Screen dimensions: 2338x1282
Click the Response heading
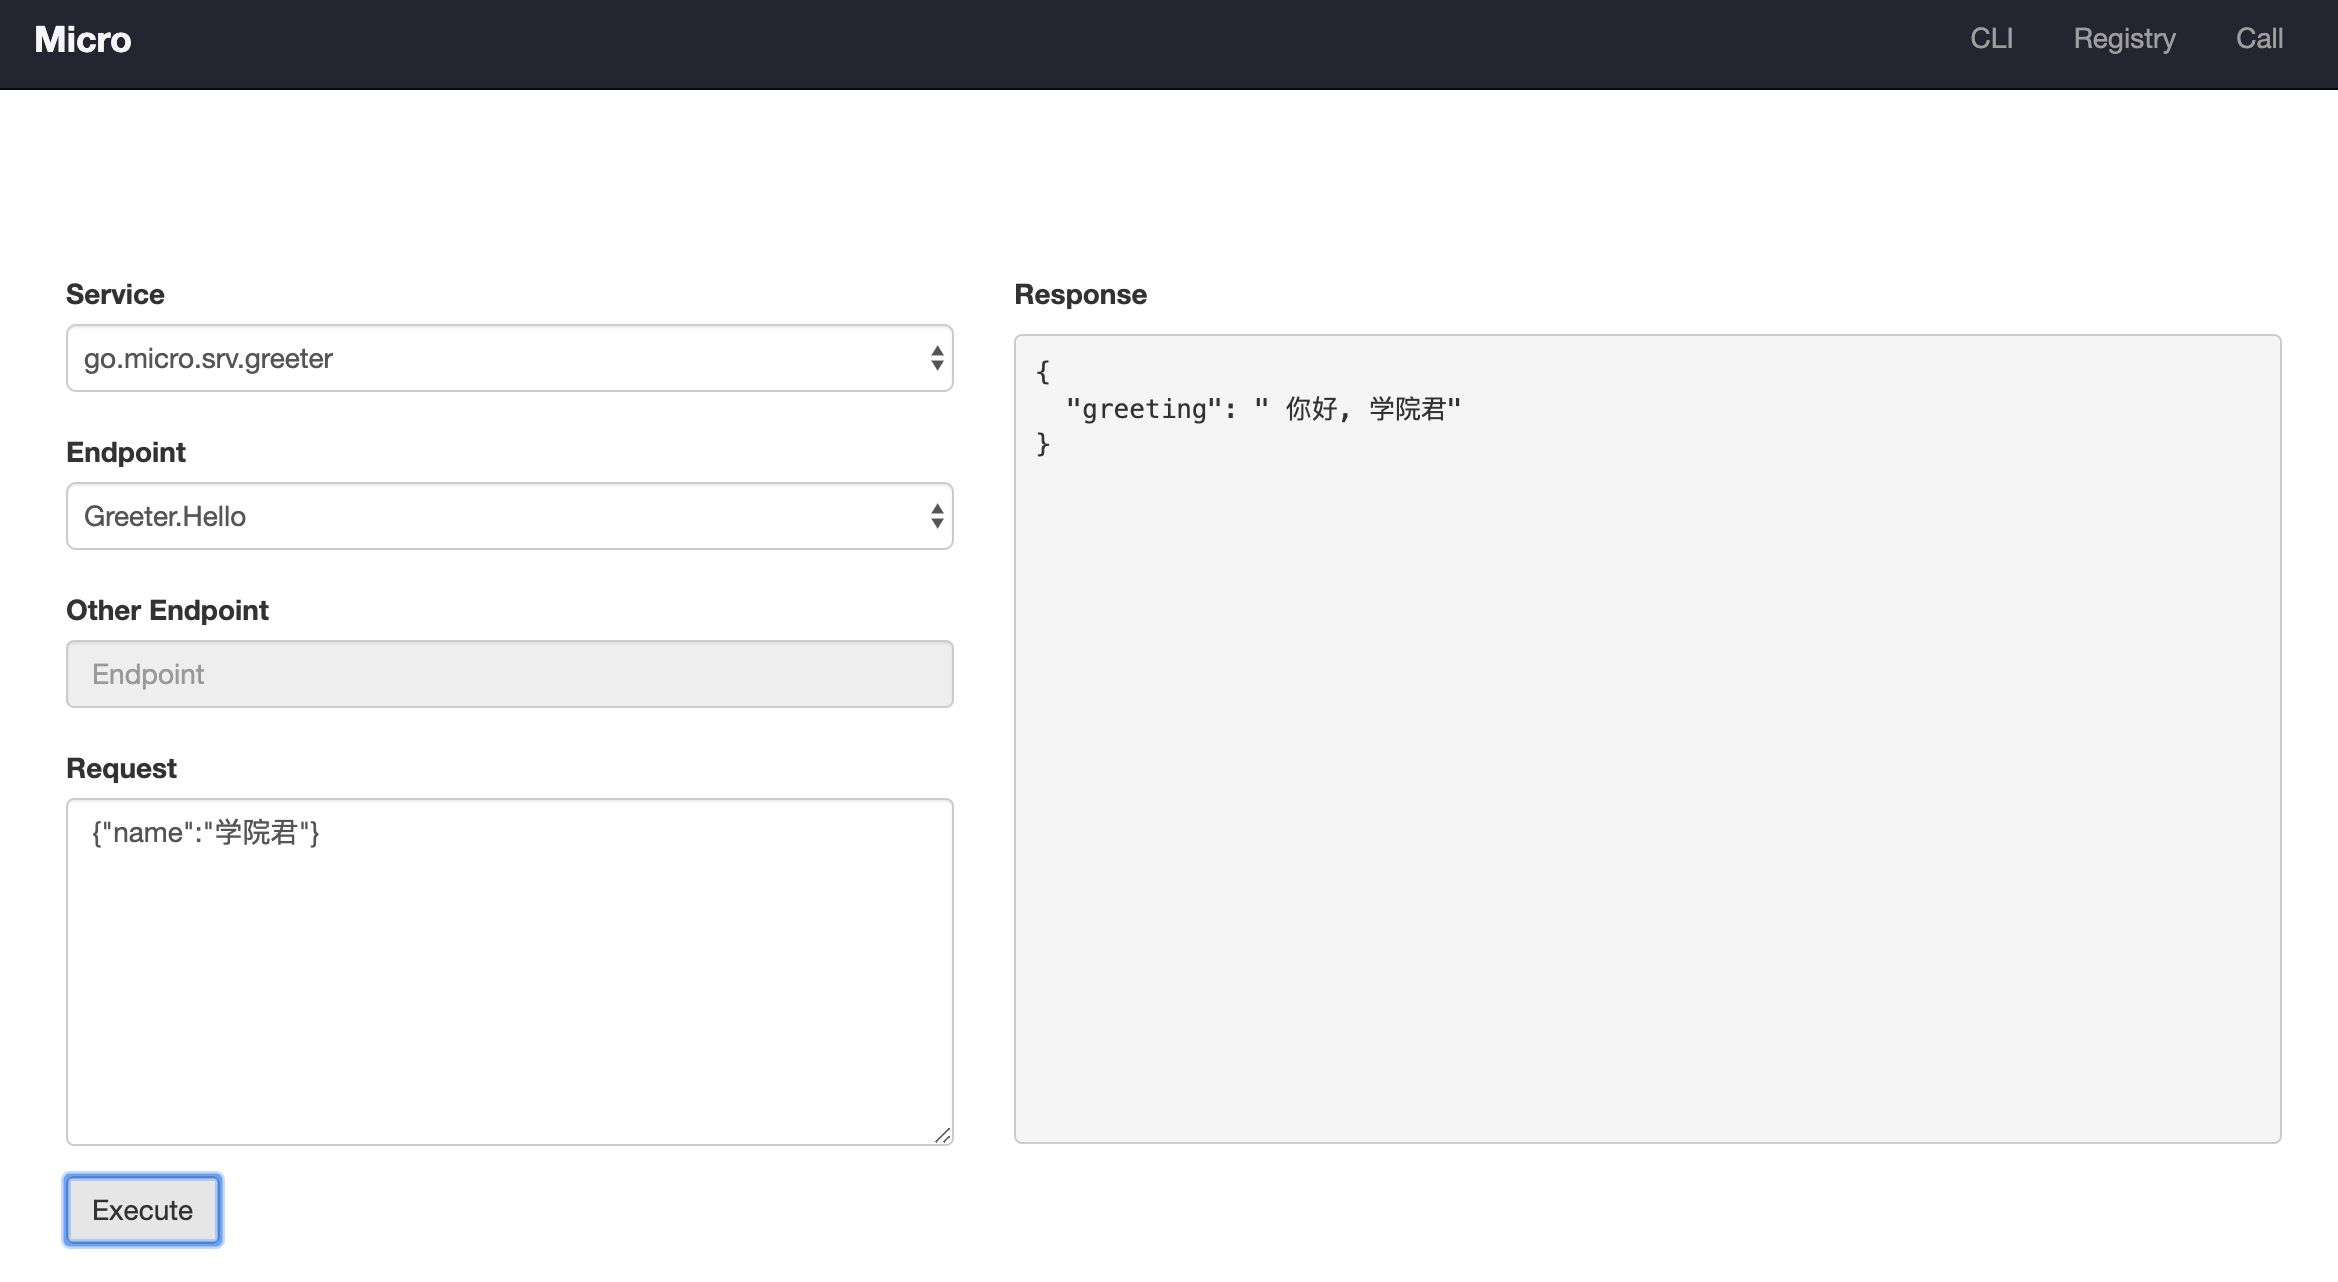tap(1081, 295)
